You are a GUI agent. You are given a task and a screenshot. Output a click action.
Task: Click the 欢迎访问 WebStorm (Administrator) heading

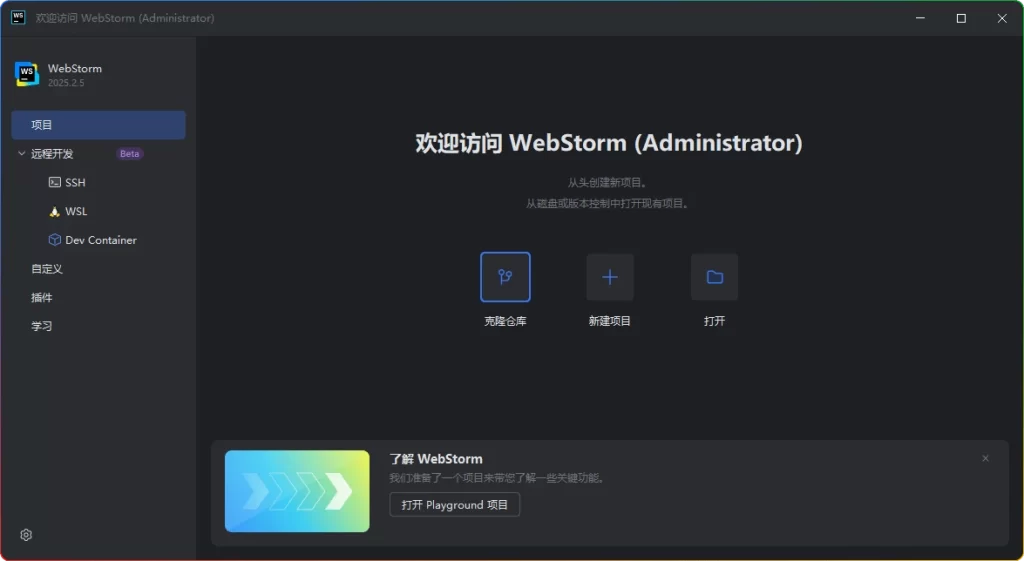(609, 142)
